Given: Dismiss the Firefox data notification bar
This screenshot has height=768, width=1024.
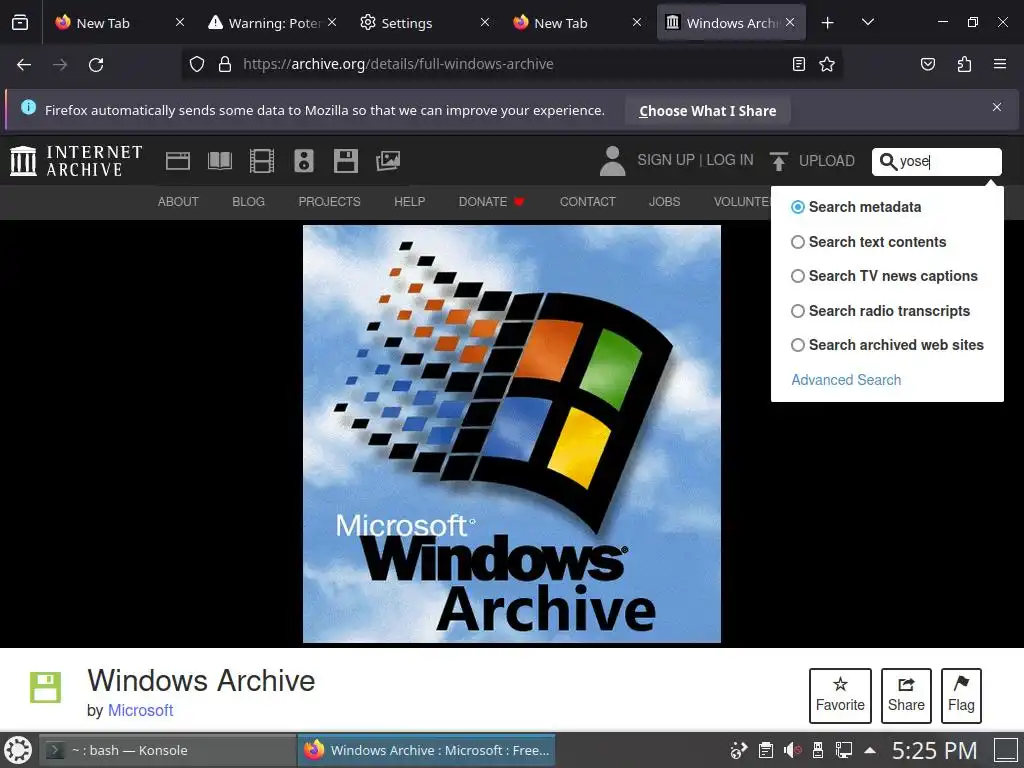Looking at the screenshot, I should tap(997, 107).
